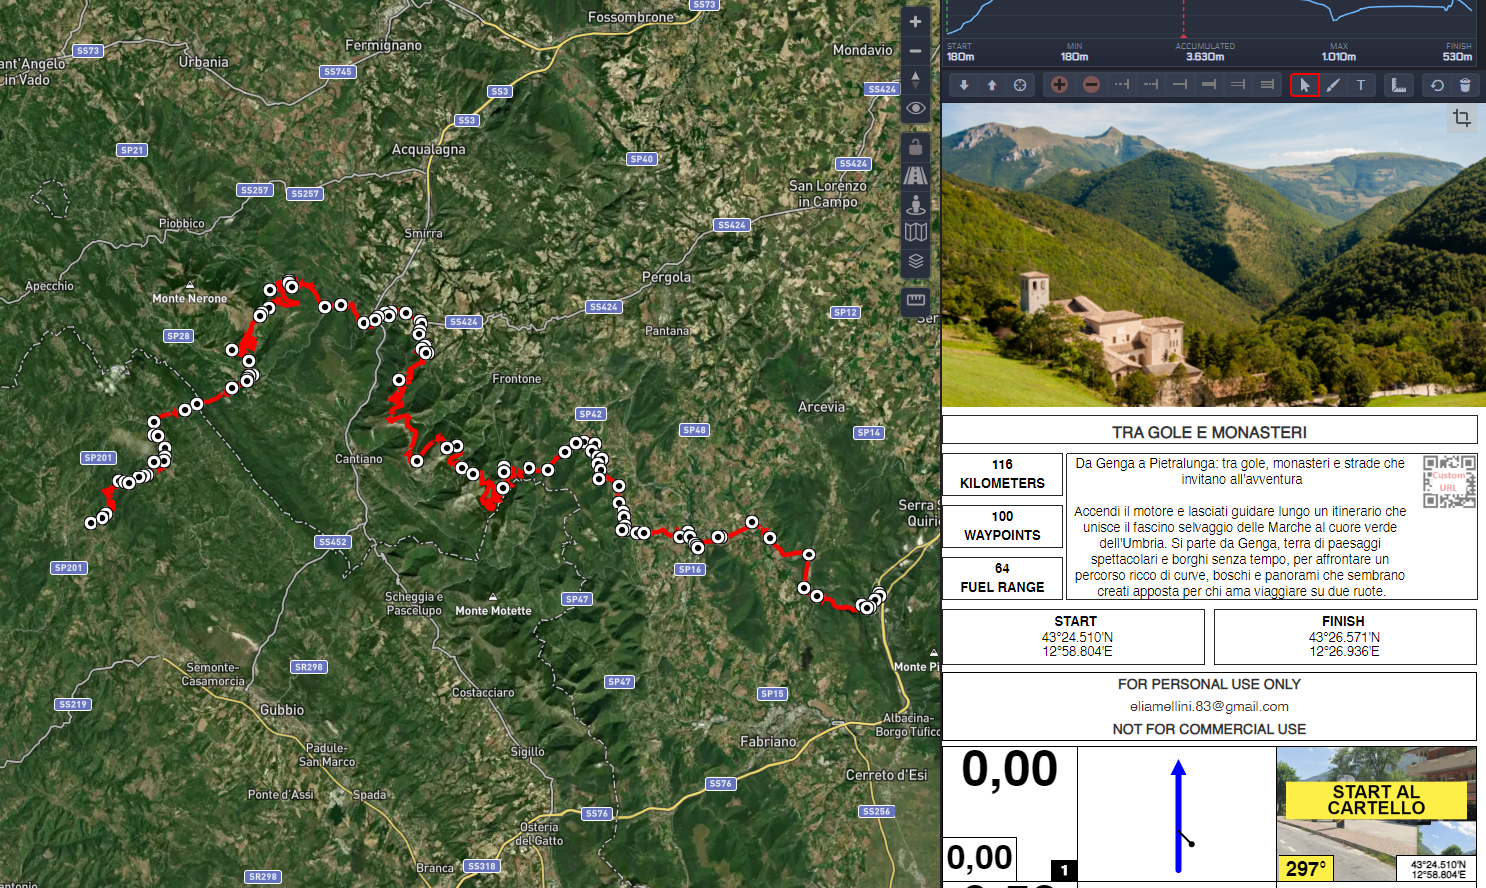Click the Custom URL QR code
The height and width of the screenshot is (888, 1486).
coord(1449,482)
